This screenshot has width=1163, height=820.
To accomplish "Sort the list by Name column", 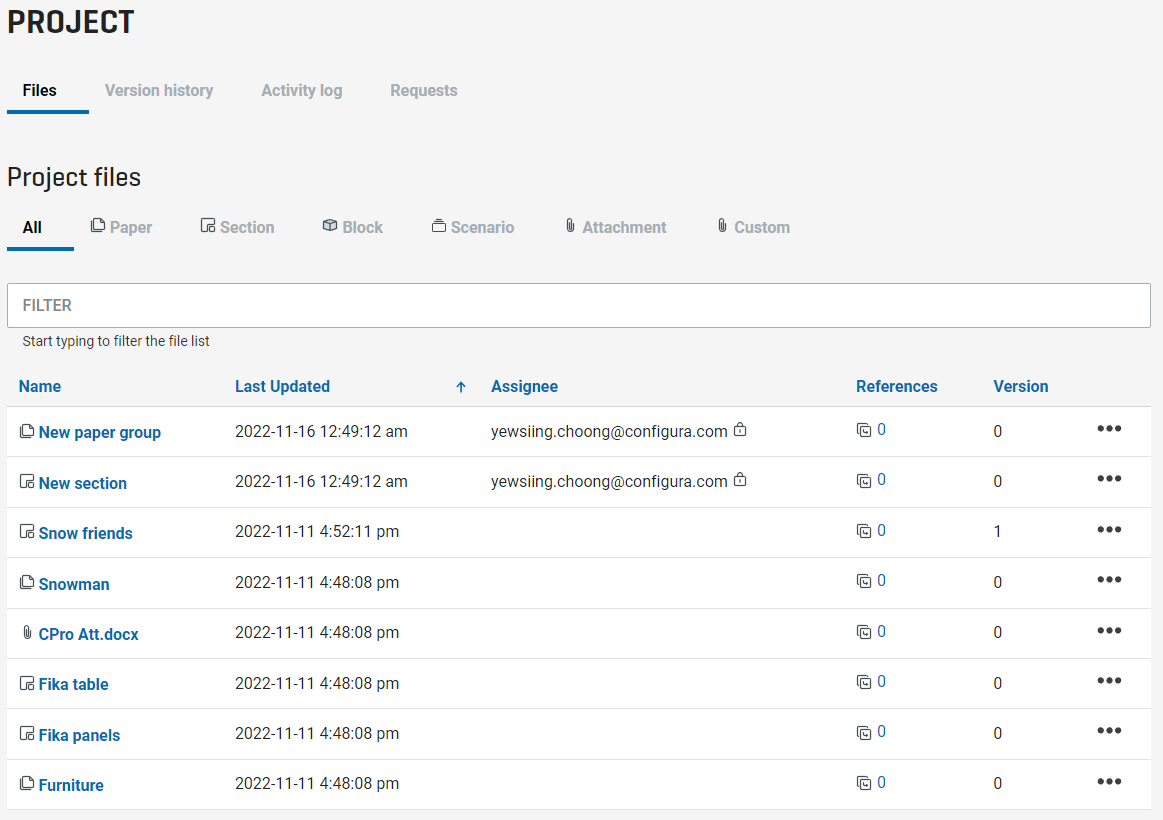I will pyautogui.click(x=40, y=386).
